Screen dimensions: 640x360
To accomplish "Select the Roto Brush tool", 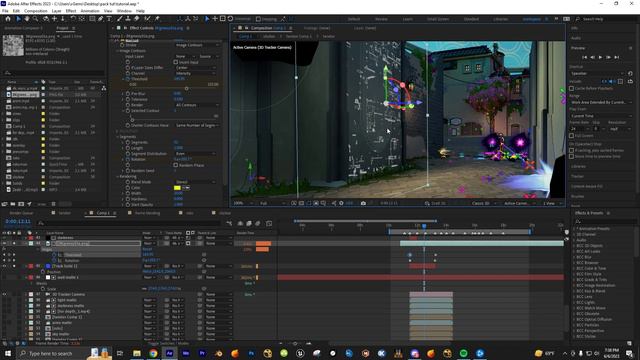I will 147,19.
